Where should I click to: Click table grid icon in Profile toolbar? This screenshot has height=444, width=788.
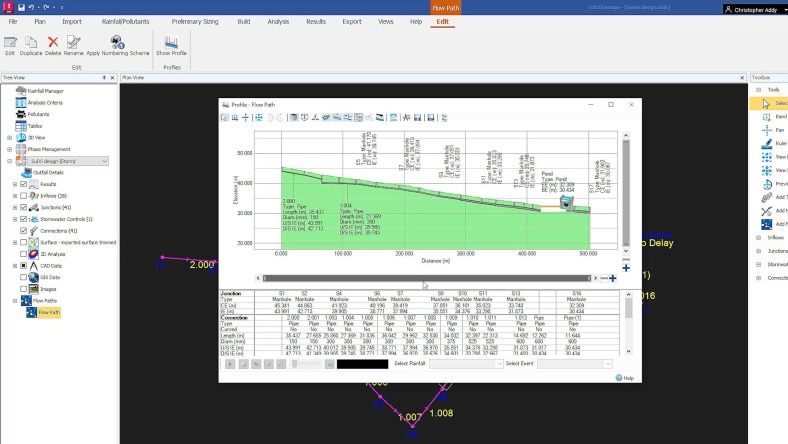click(358, 118)
